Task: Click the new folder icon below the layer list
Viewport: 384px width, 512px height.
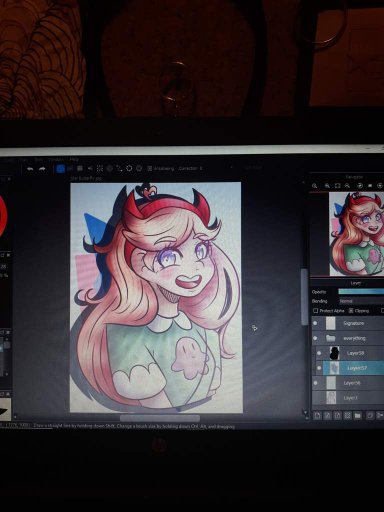Action: coord(358,415)
